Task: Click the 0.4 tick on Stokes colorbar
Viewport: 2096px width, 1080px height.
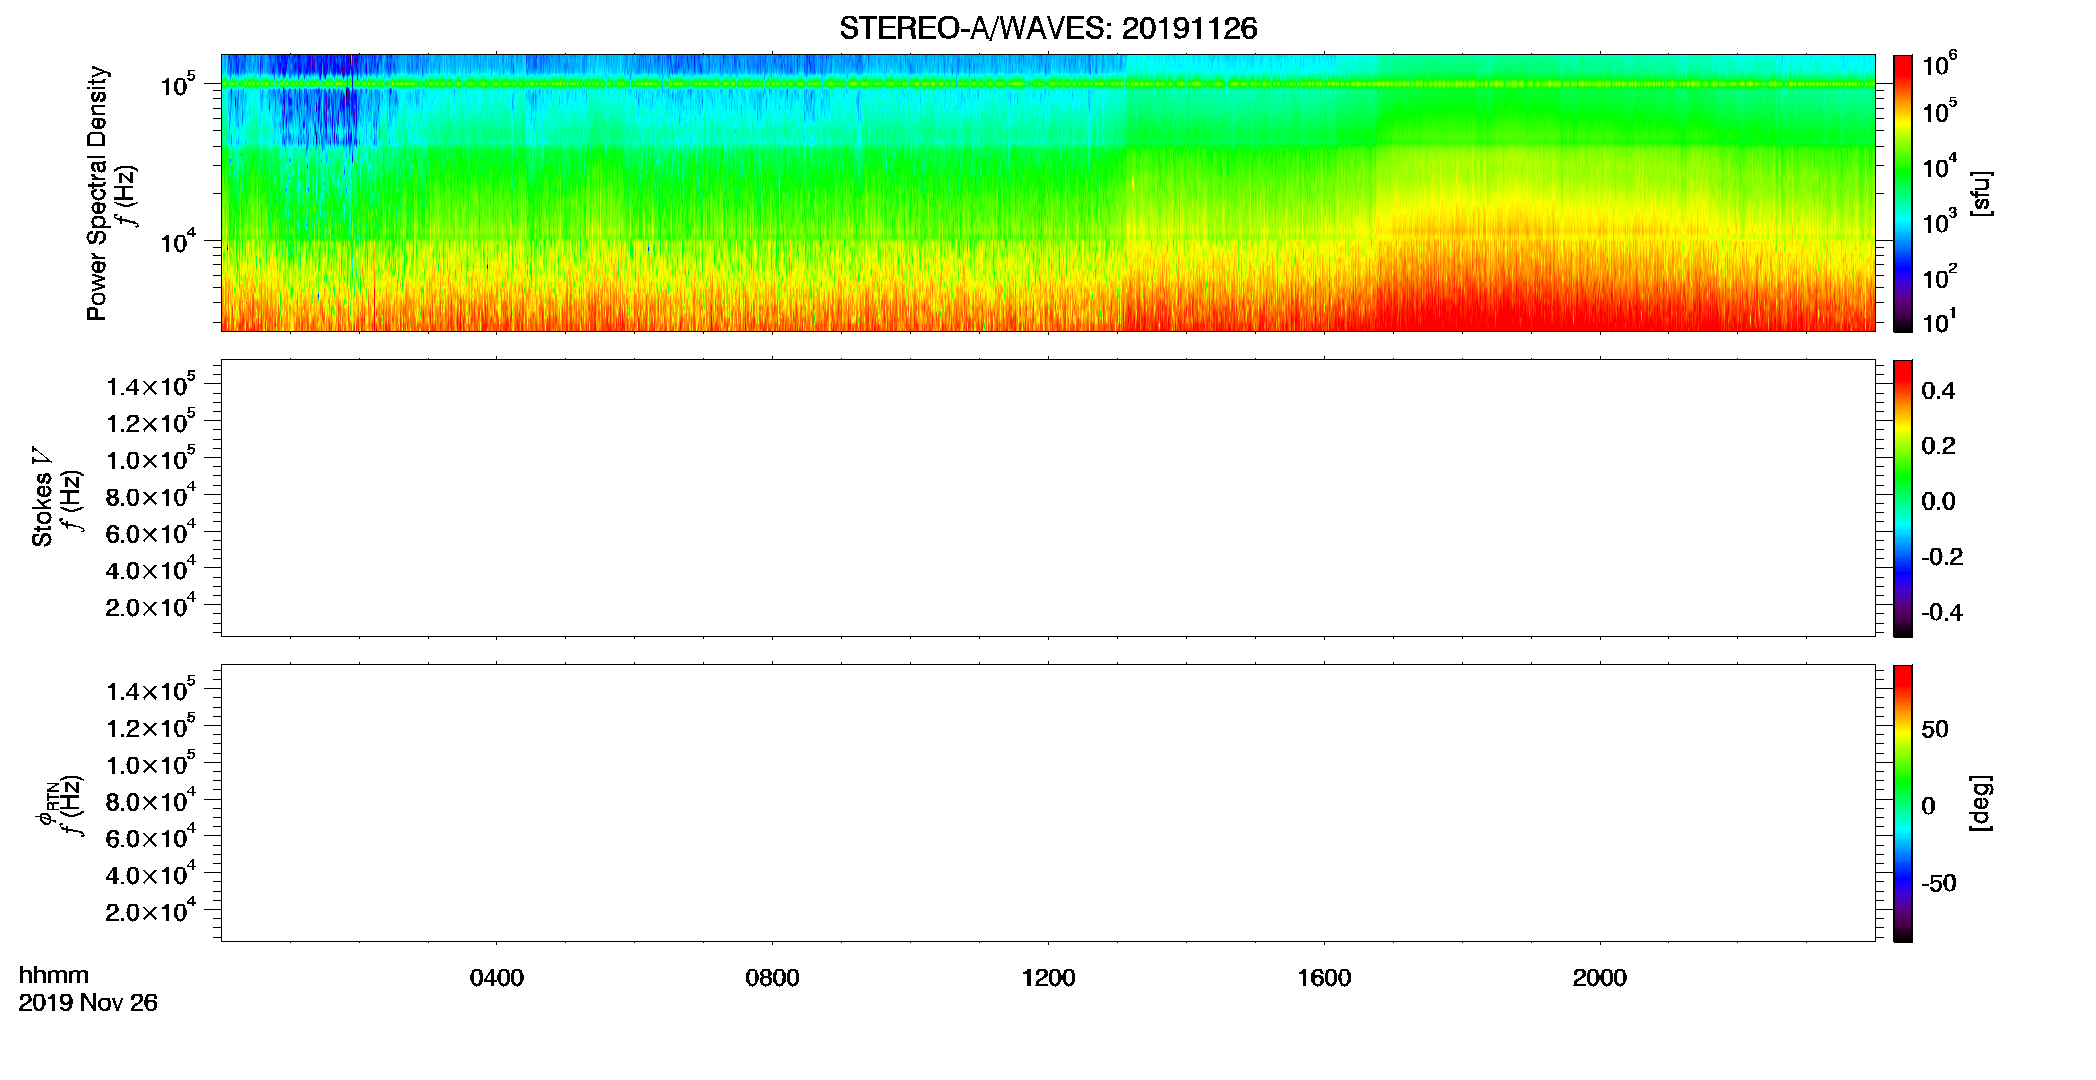Action: coord(1938,391)
